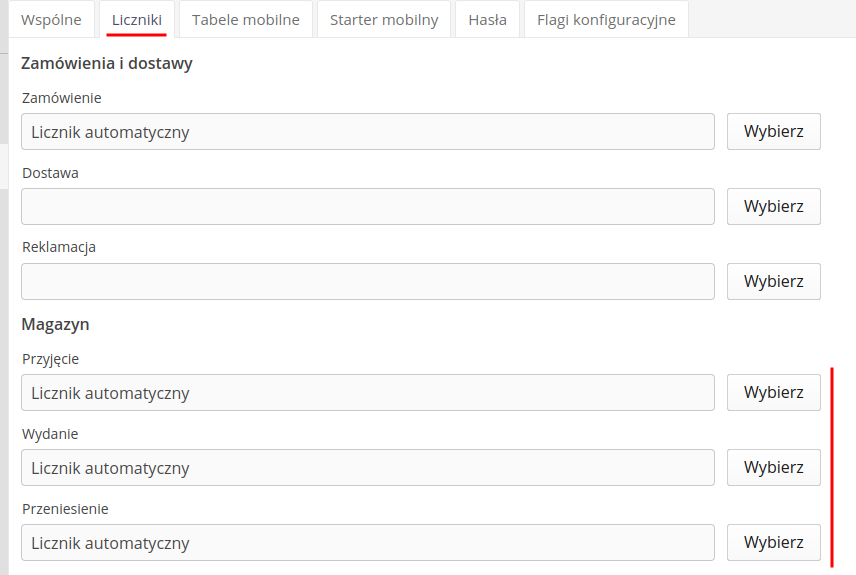Hit Wybierz for the Przeniesienie counter
The height and width of the screenshot is (575, 856).
773,543
